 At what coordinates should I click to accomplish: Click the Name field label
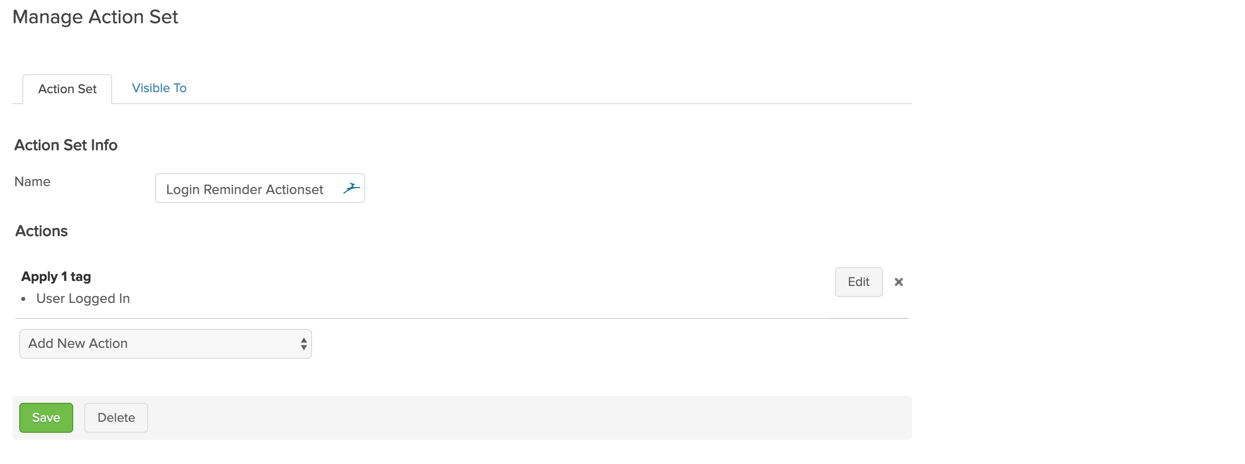[x=32, y=182]
